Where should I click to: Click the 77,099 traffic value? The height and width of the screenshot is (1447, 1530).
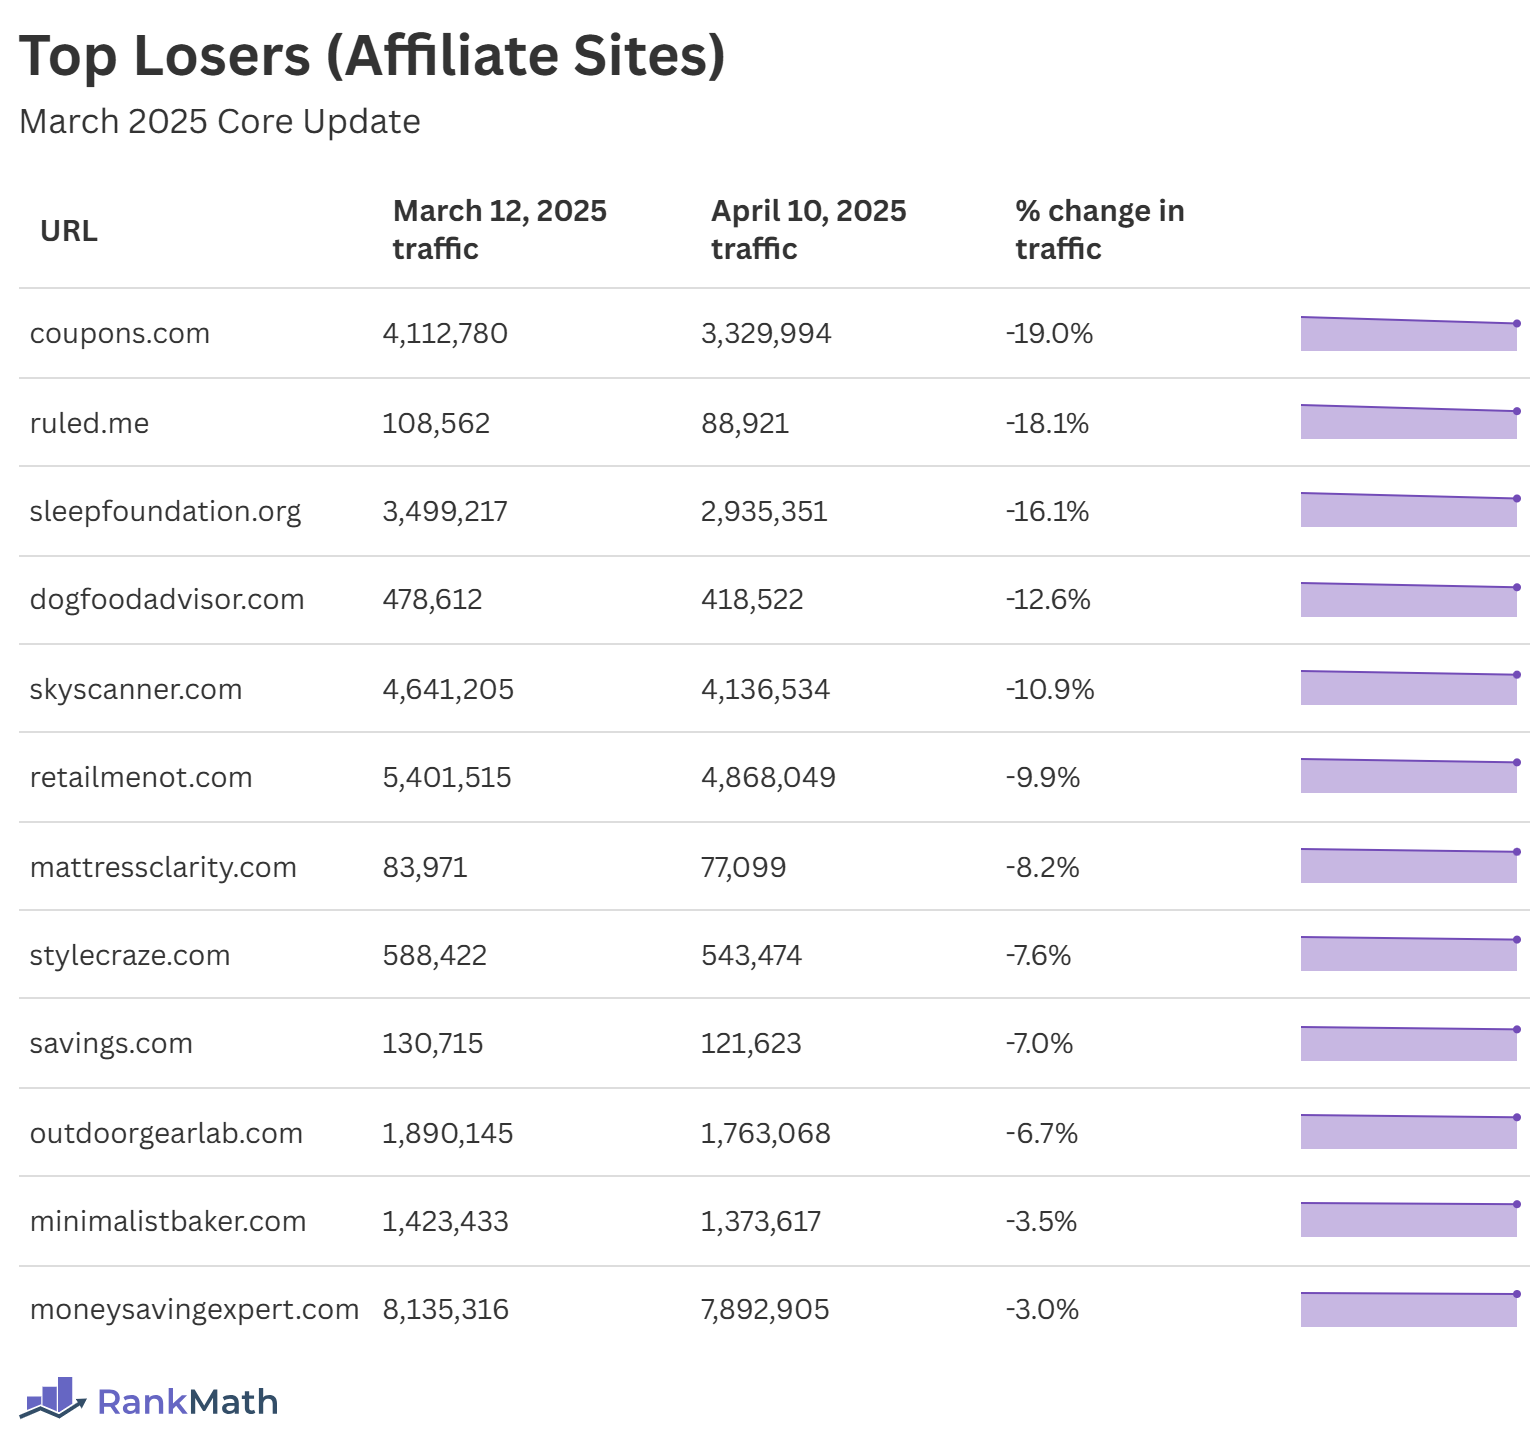point(743,868)
